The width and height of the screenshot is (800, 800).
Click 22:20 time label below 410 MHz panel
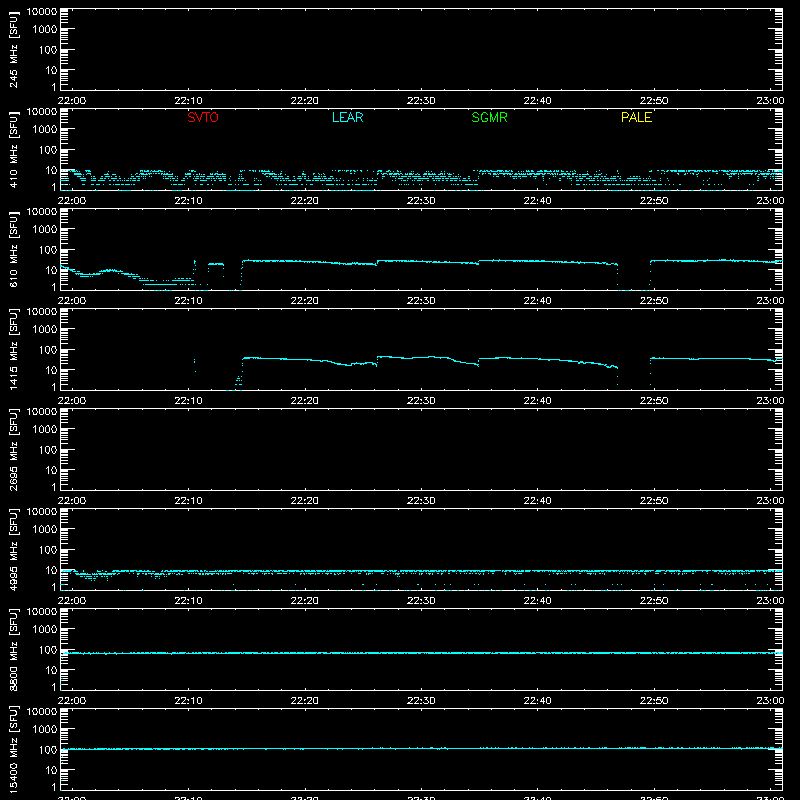tap(305, 201)
